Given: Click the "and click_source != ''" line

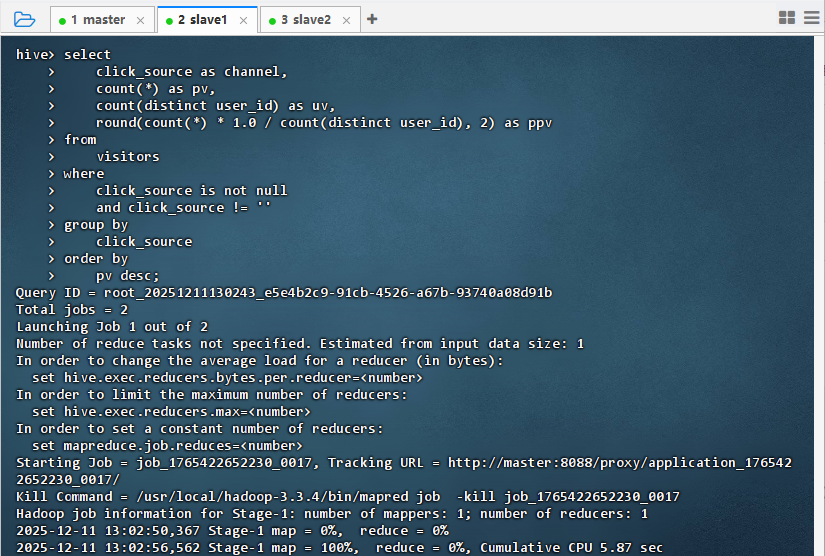Looking at the screenshot, I should (184, 208).
